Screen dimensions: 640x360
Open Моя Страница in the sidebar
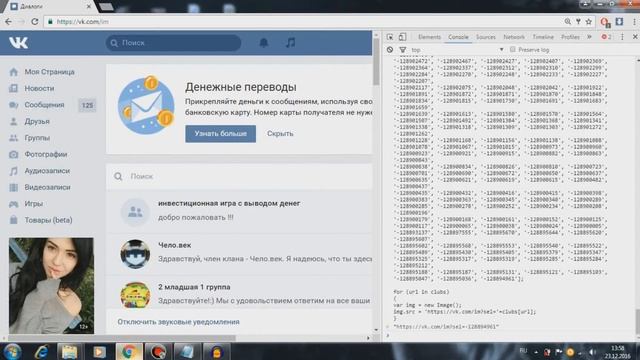coord(49,72)
